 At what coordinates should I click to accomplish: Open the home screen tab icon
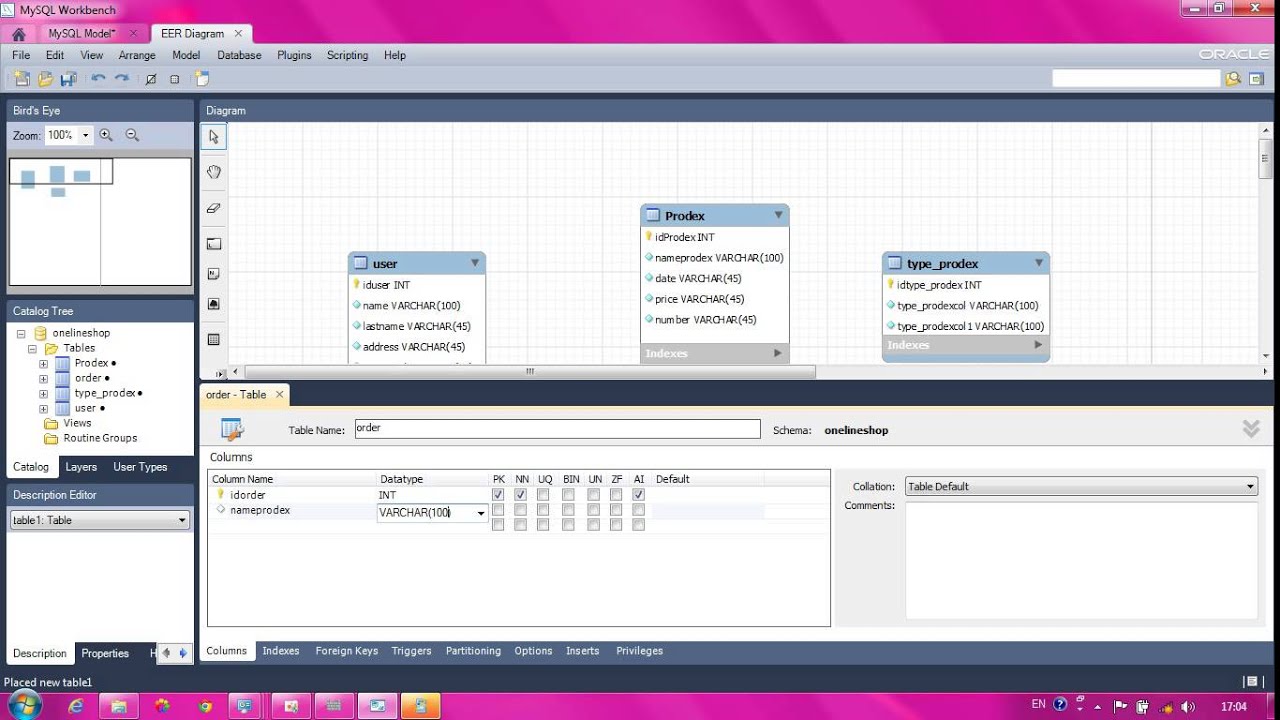click(x=18, y=34)
